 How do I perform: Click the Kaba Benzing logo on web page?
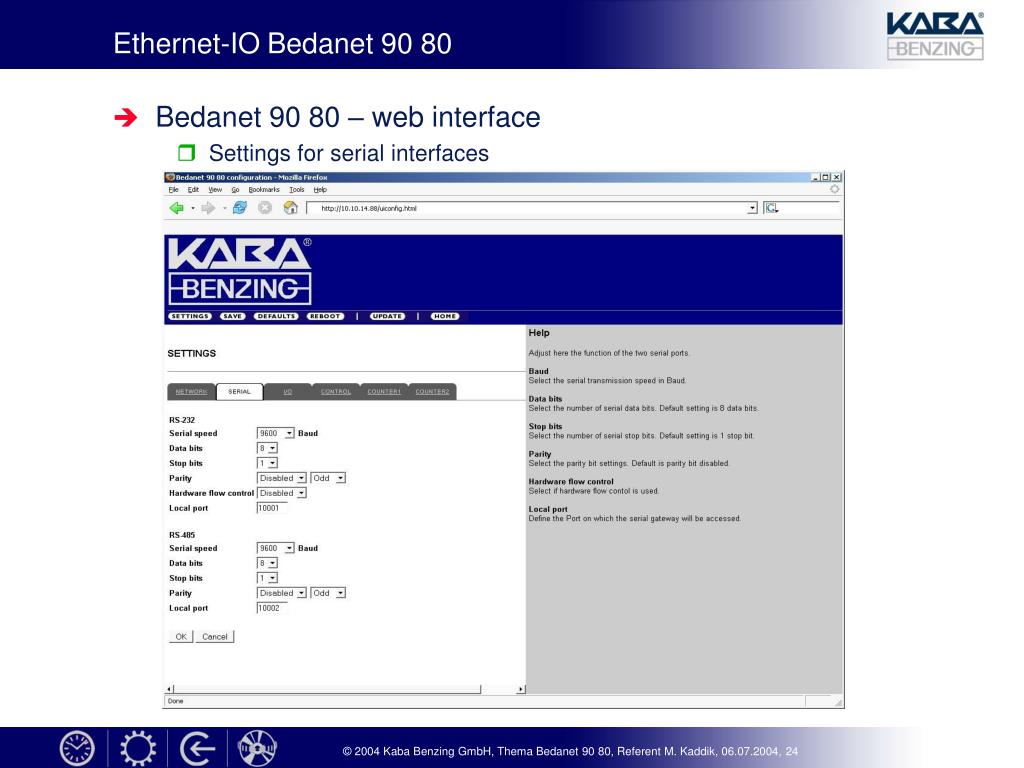tap(240, 271)
